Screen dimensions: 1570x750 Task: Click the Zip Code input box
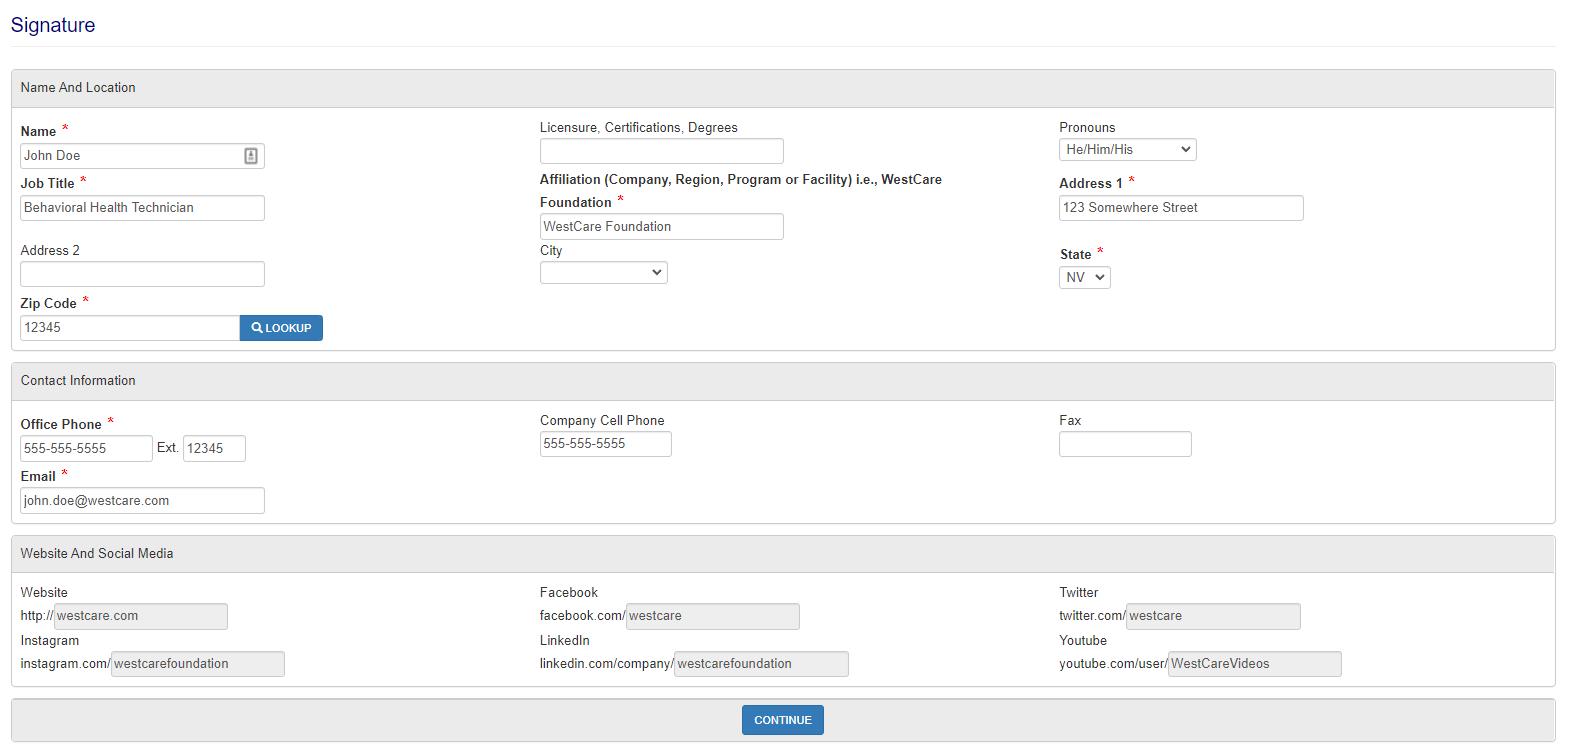point(130,328)
